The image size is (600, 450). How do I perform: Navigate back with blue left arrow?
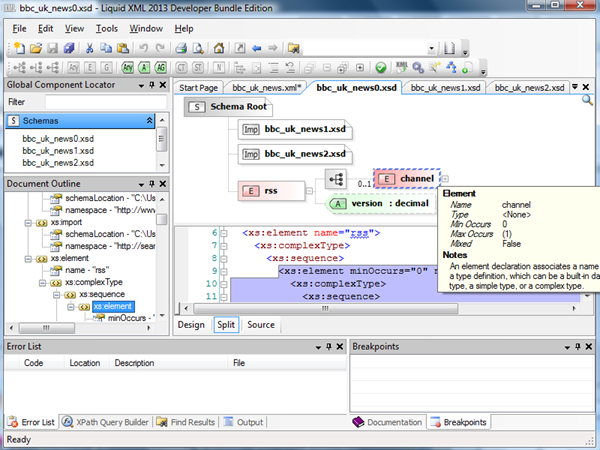coord(256,48)
